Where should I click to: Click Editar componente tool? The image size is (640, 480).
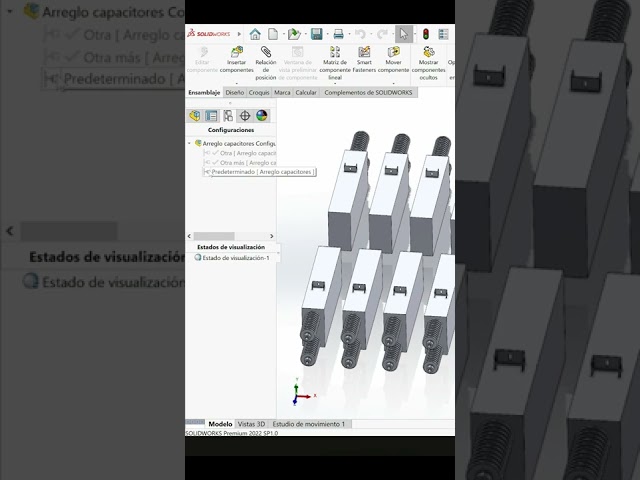[202, 60]
